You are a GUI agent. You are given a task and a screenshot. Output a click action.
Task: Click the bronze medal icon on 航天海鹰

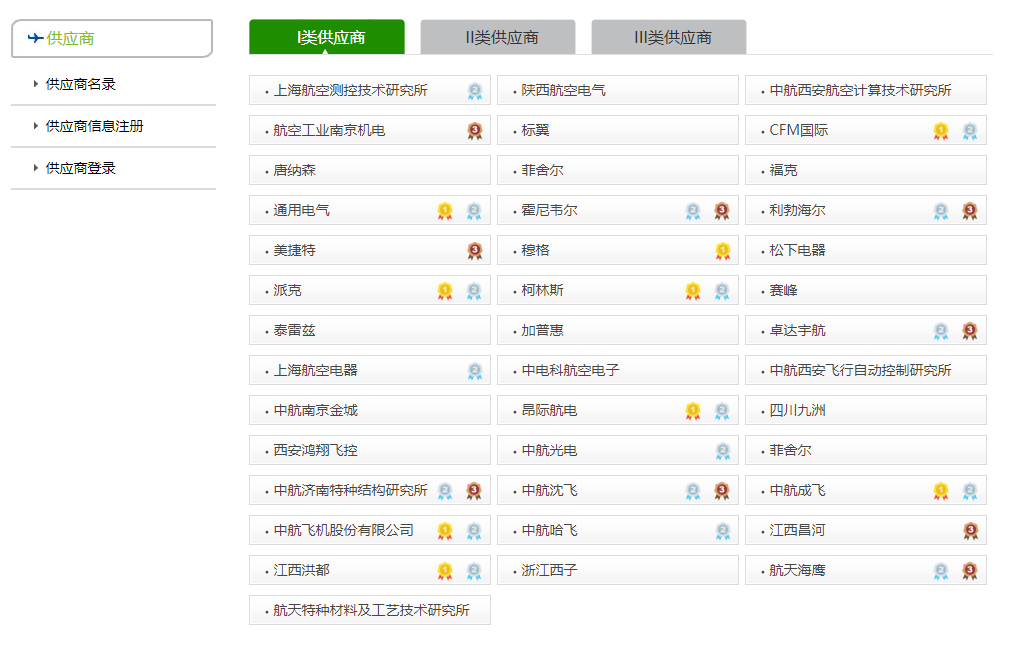970,571
